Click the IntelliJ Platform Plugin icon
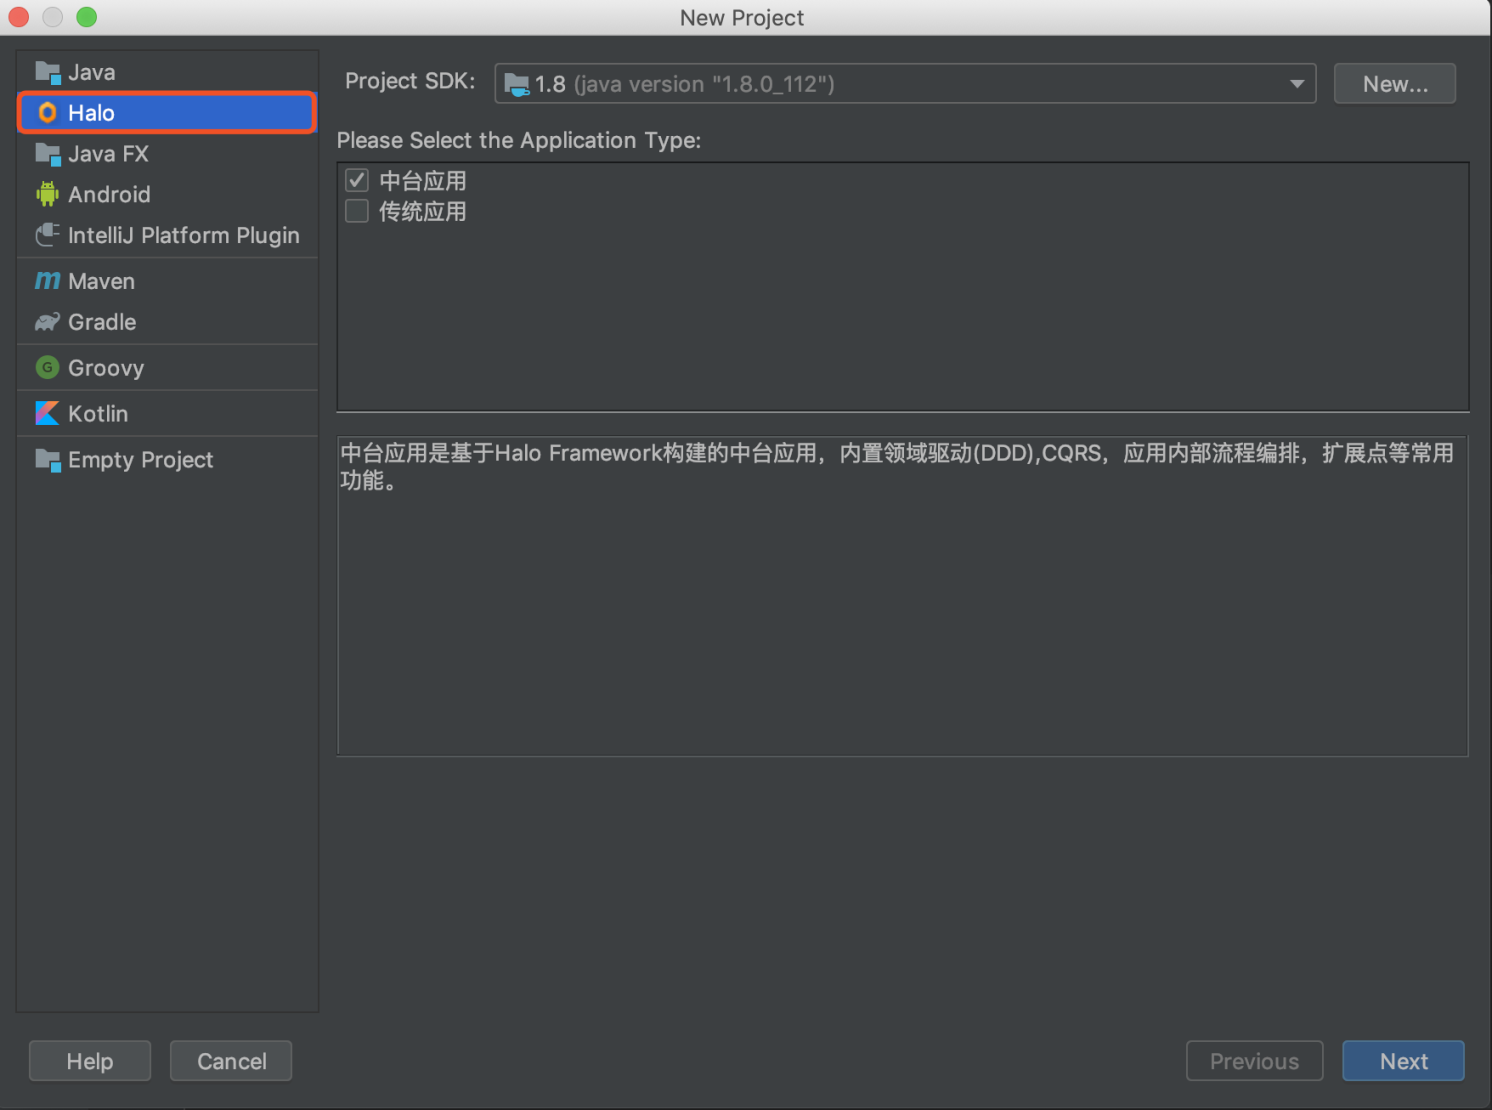Screen dimensions: 1492x1110 47,235
